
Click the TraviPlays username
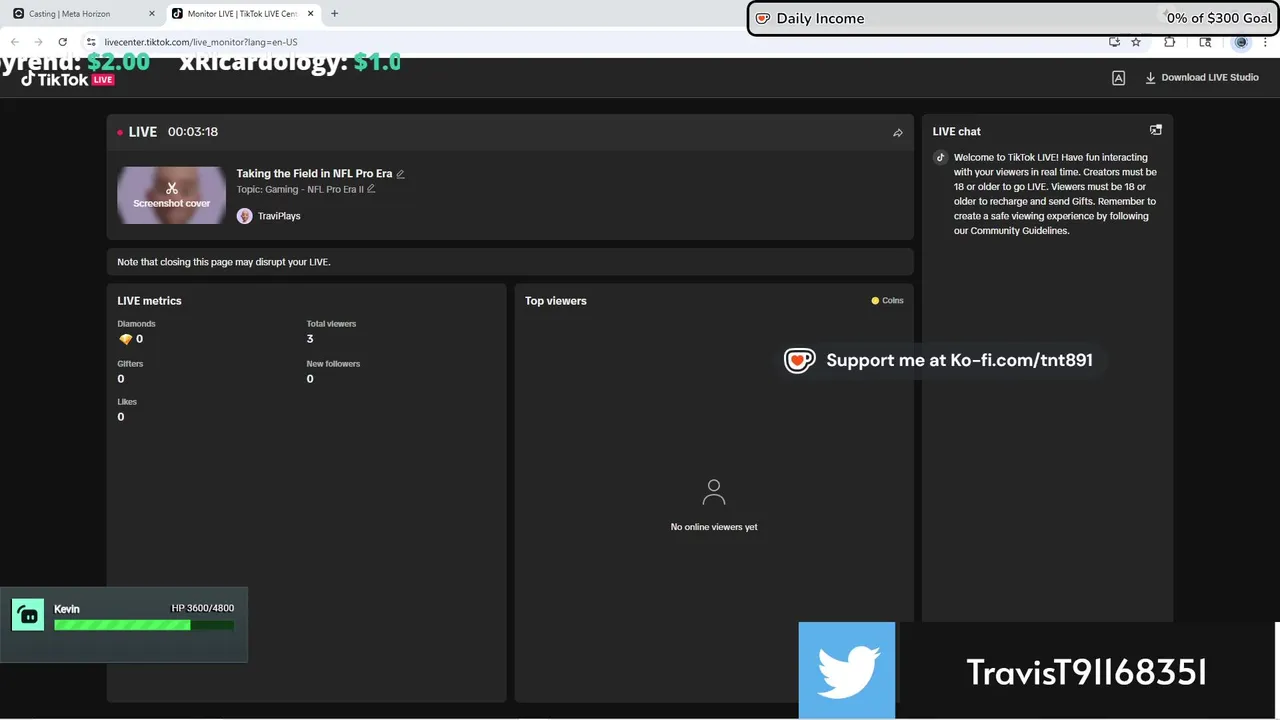(x=279, y=216)
